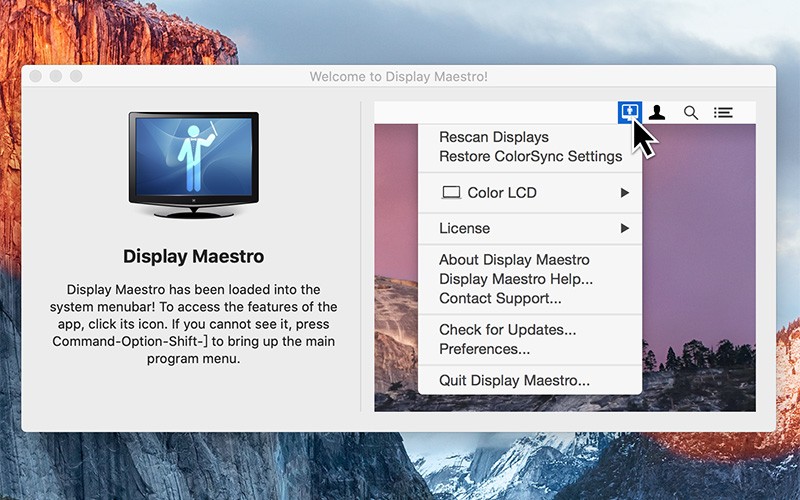
Task: Click the 'Welcome to Display Maestro!' window title
Action: pos(398,77)
